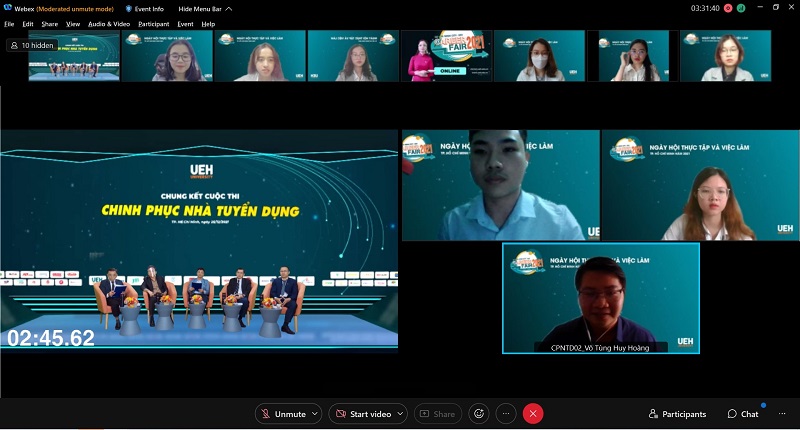Open the Audio & Video menu
The height and width of the screenshot is (430, 800).
pyautogui.click(x=109, y=24)
